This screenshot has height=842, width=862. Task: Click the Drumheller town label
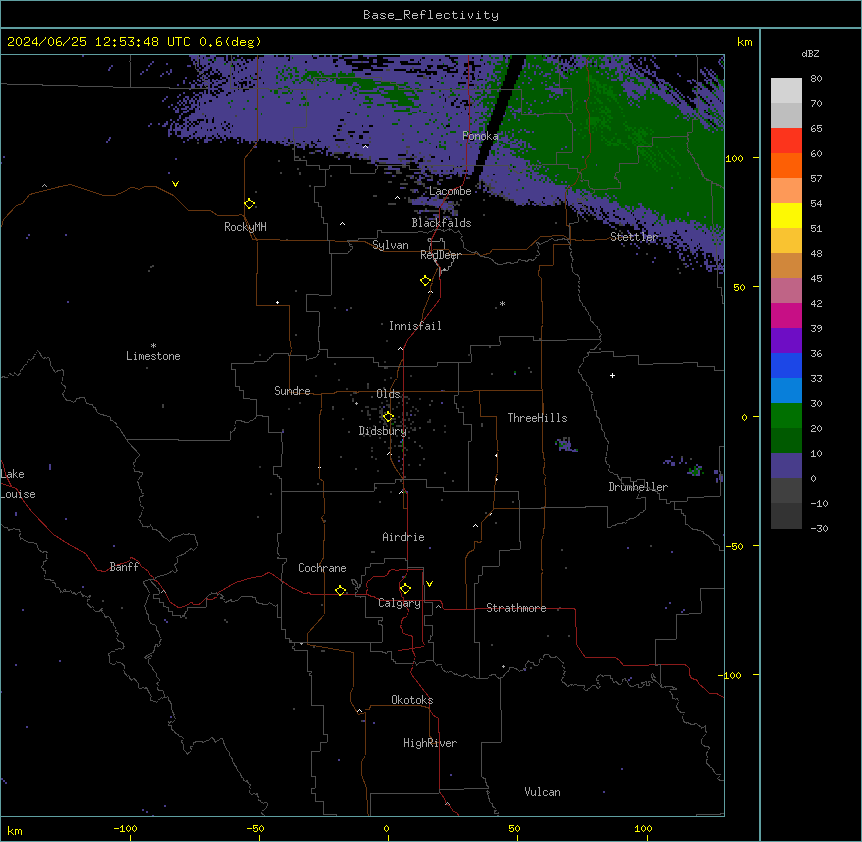pos(638,487)
